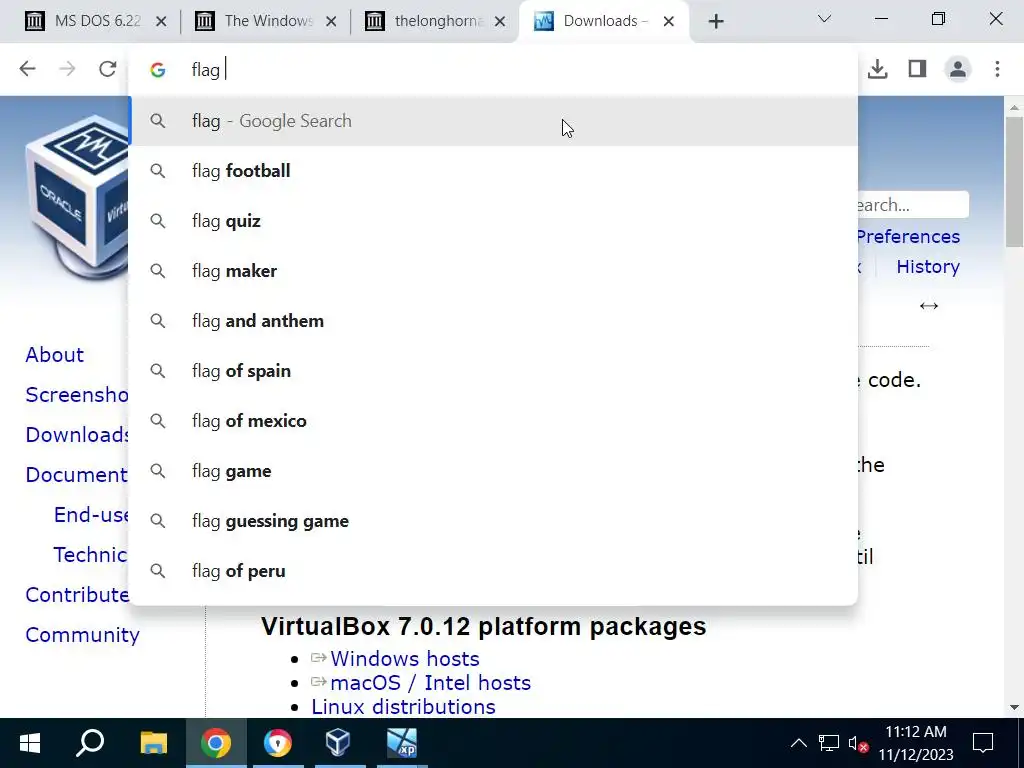Viewport: 1024px width, 768px height.
Task: Click the VirtualBox site search field
Action: pyautogui.click(x=913, y=205)
